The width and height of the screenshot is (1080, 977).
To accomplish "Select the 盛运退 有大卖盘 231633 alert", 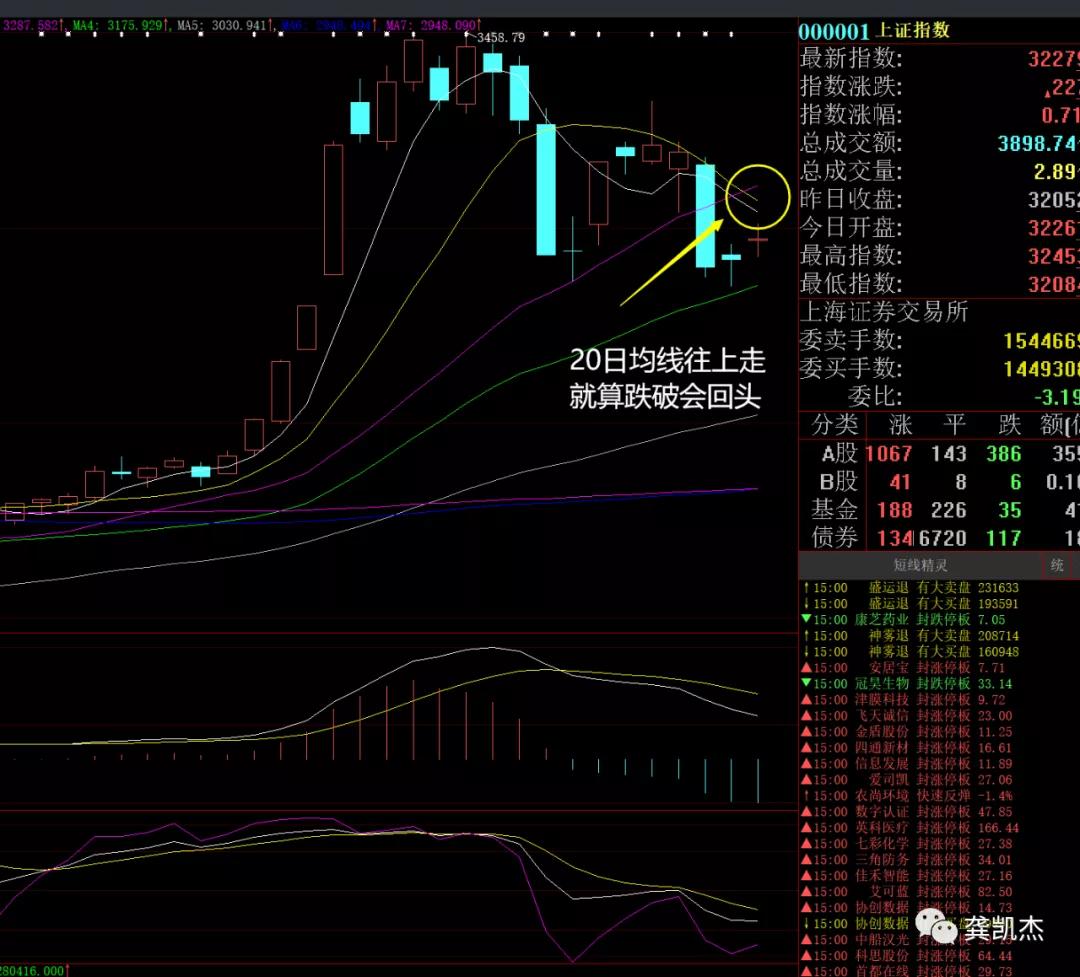I will click(x=940, y=588).
